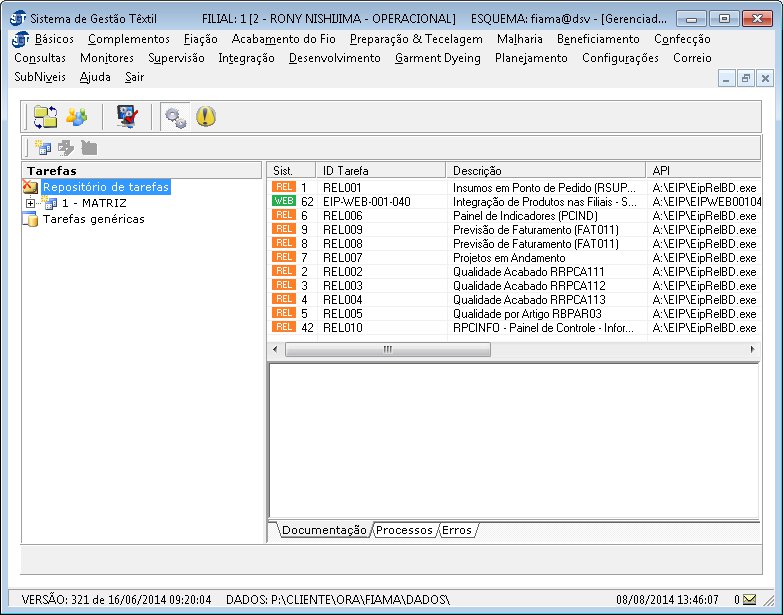Select Repositório de tarefas tree item
The image size is (783, 615).
click(106, 187)
